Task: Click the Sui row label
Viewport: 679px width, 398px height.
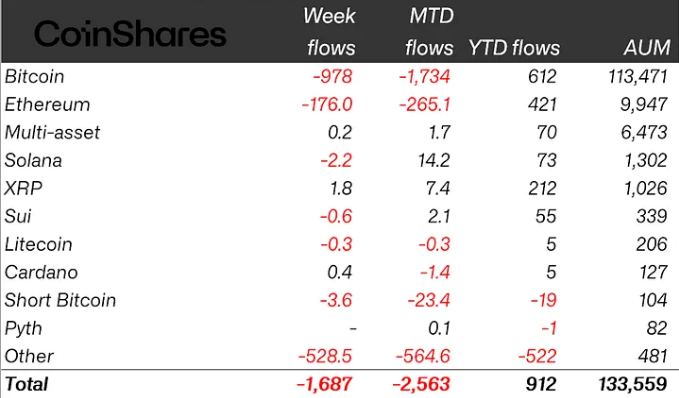Action: 18,217
